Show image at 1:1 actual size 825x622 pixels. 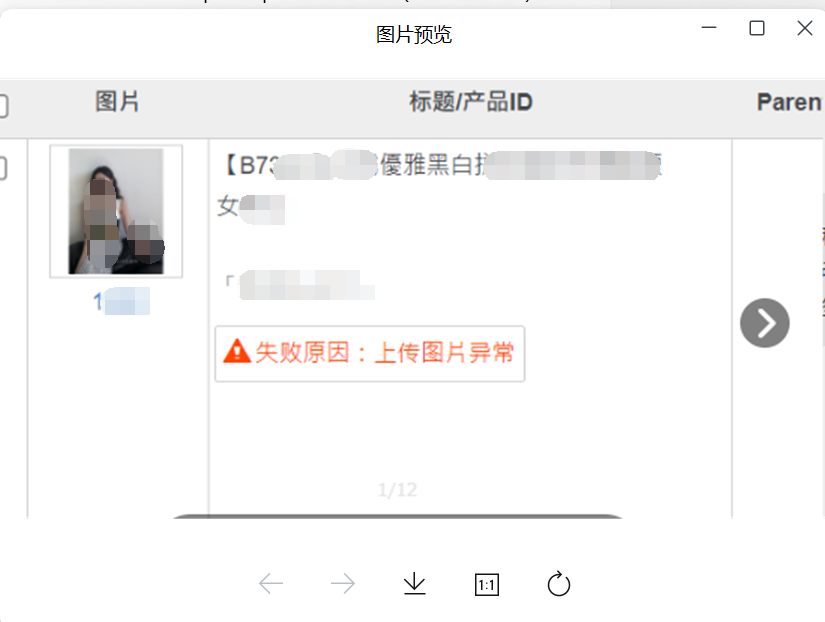487,585
